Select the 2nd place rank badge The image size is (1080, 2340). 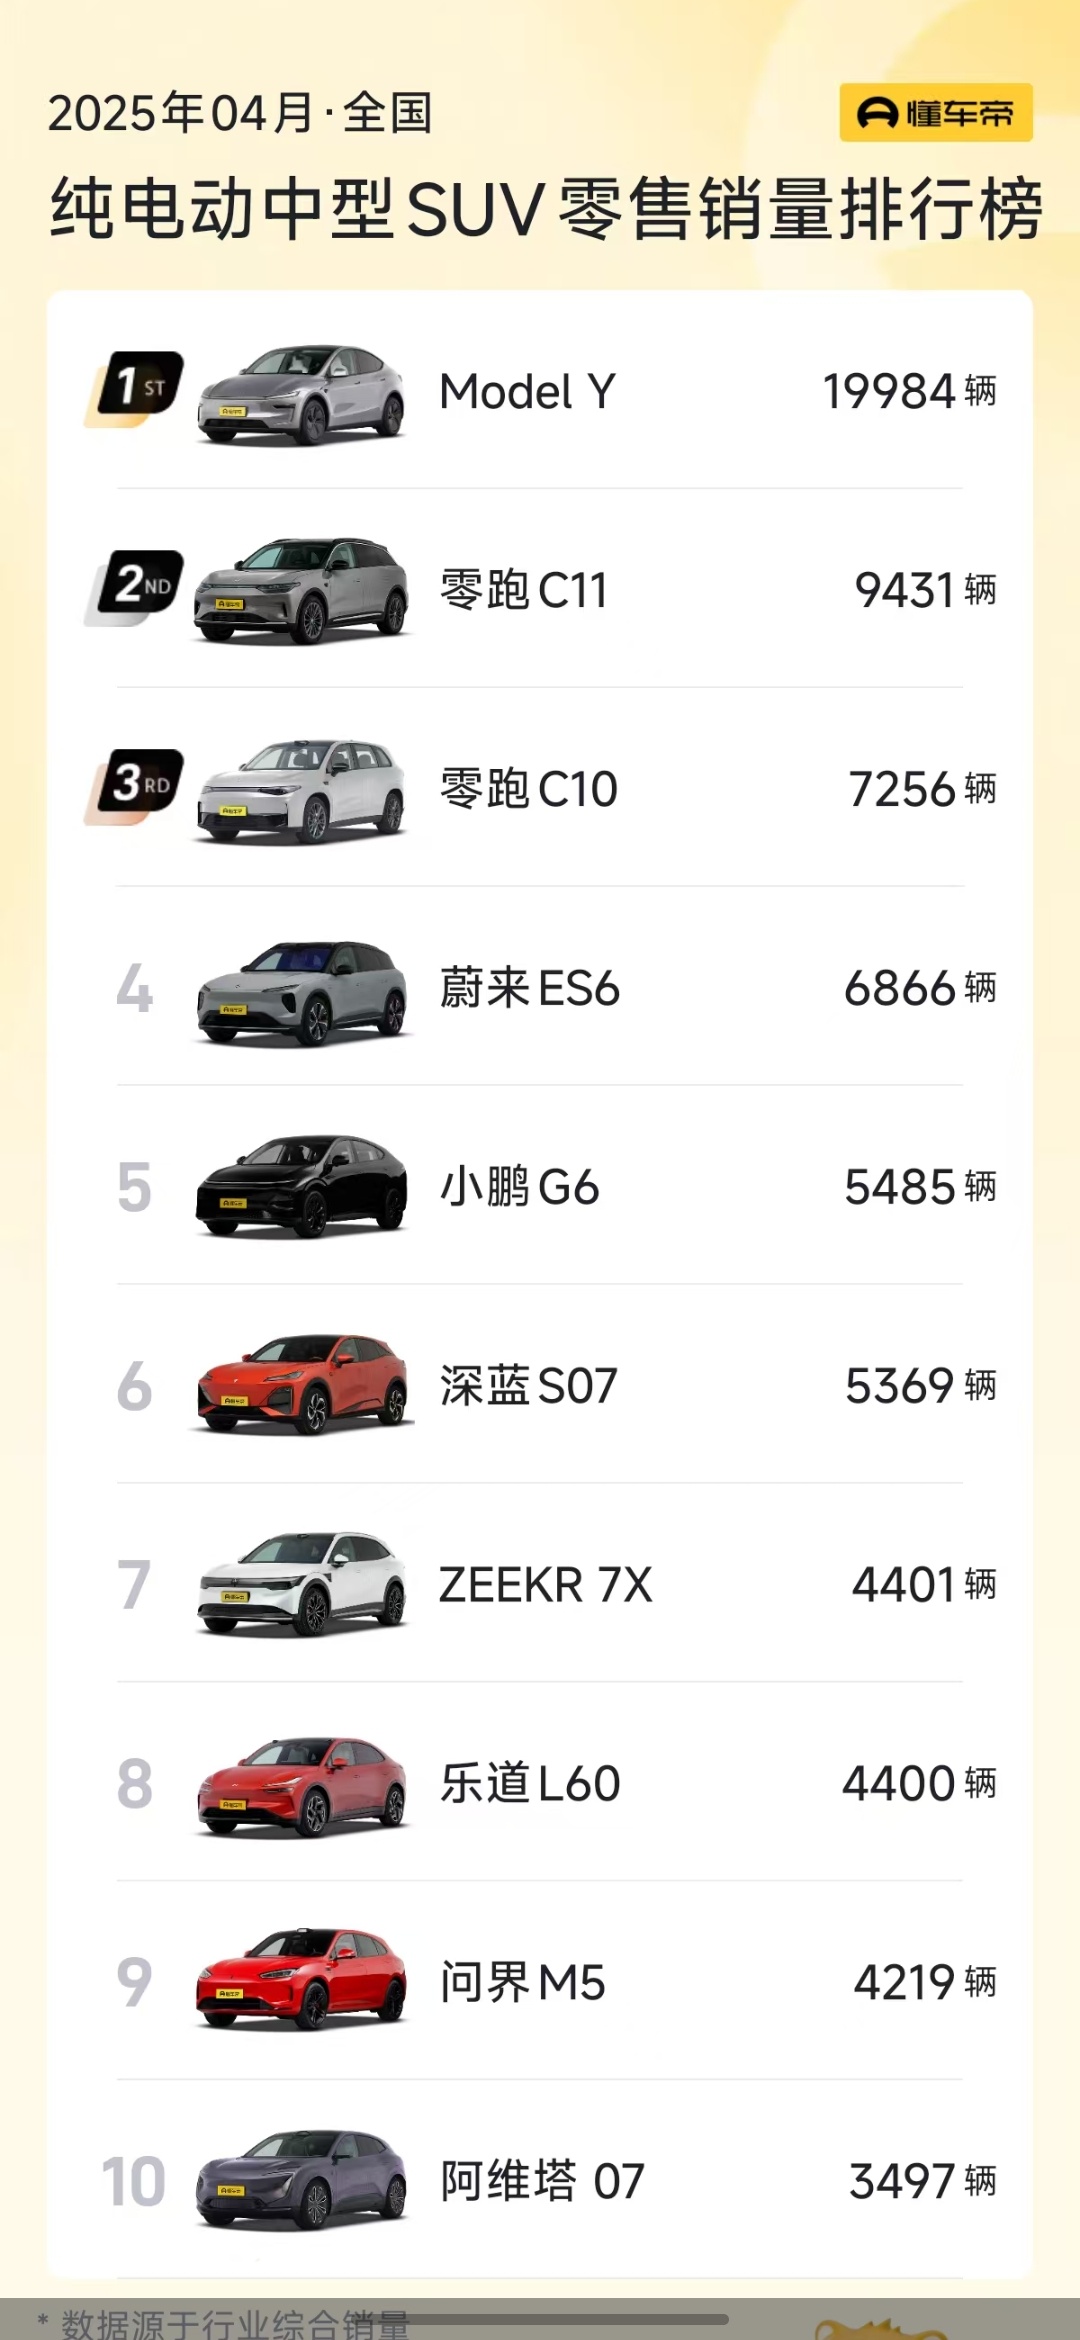point(134,588)
